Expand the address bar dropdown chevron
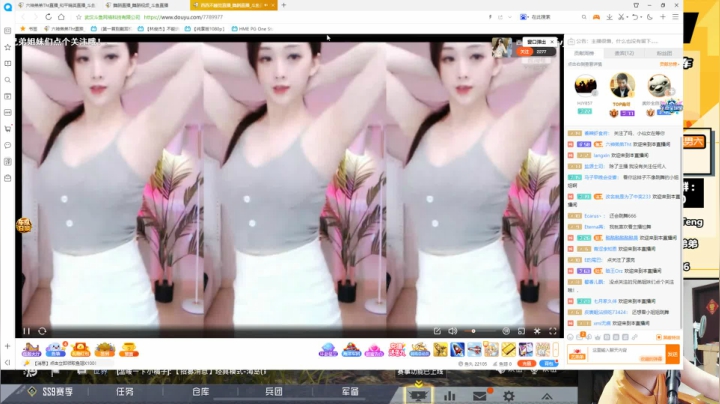The height and width of the screenshot is (404, 720). (510, 17)
